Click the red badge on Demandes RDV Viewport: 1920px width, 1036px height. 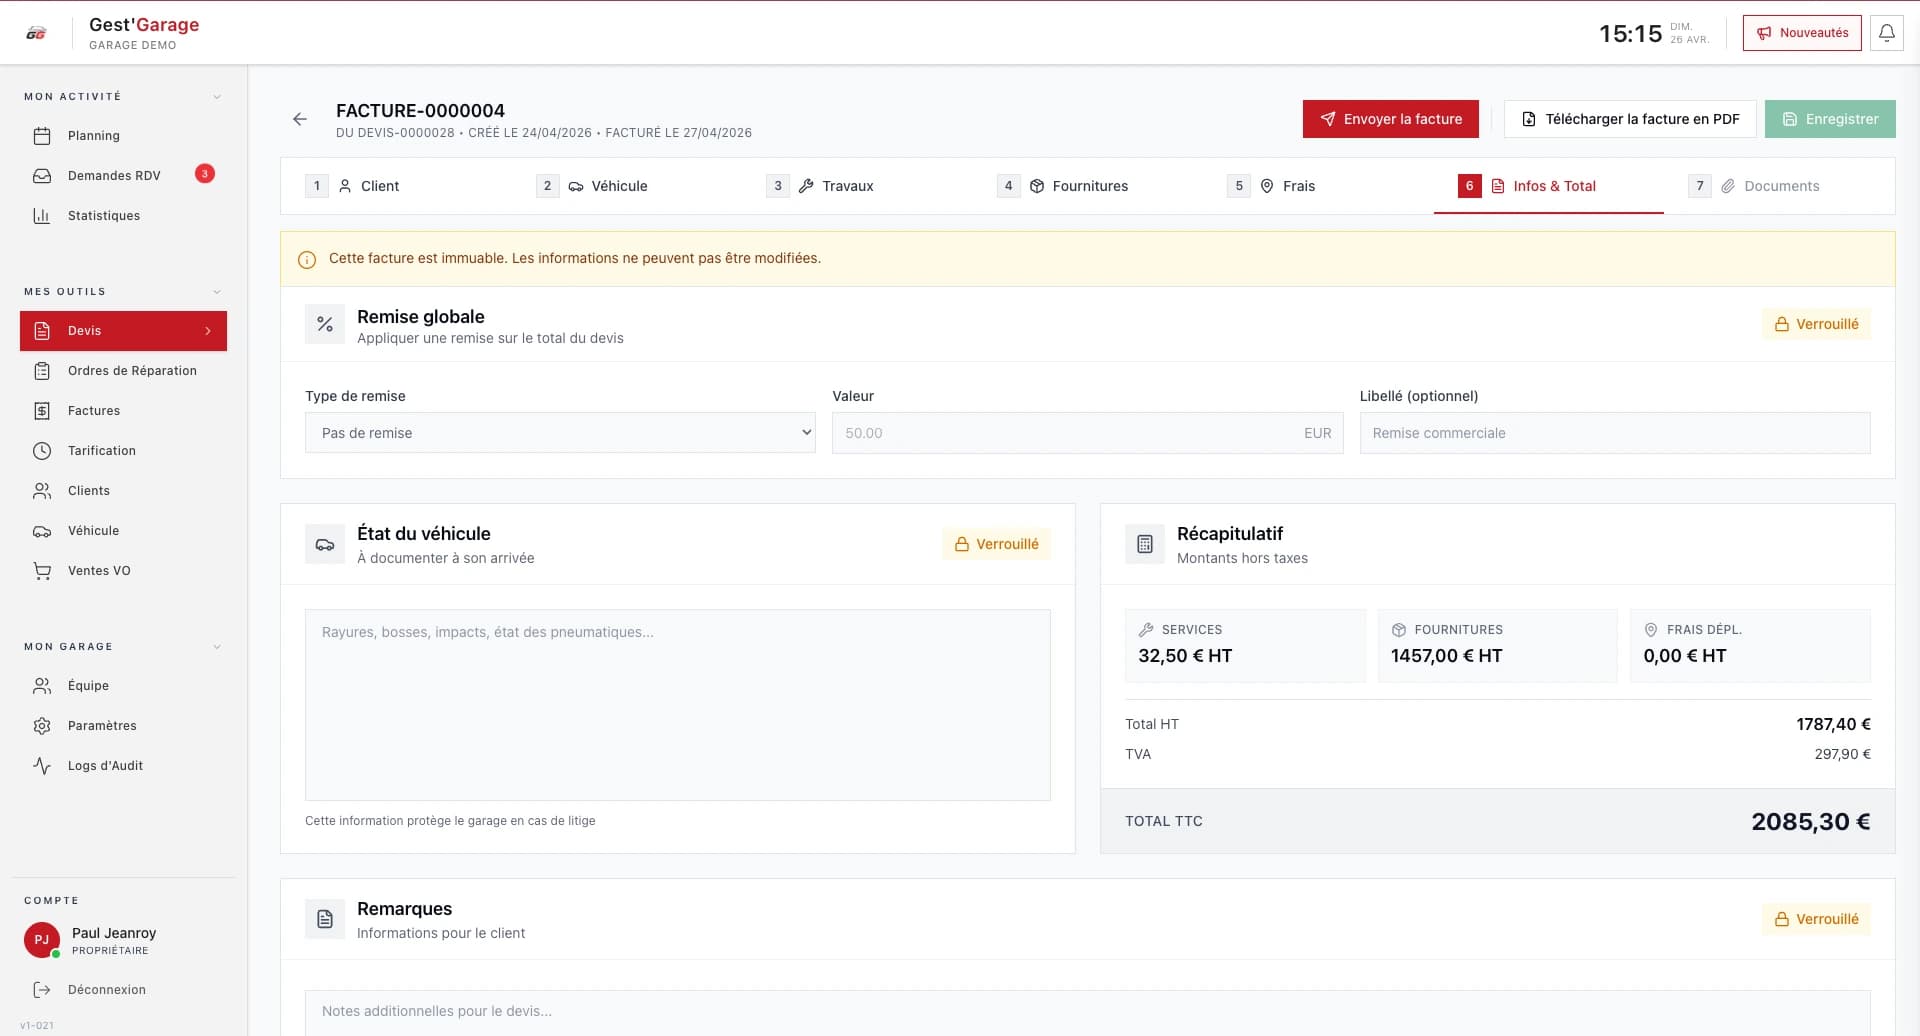coord(205,174)
